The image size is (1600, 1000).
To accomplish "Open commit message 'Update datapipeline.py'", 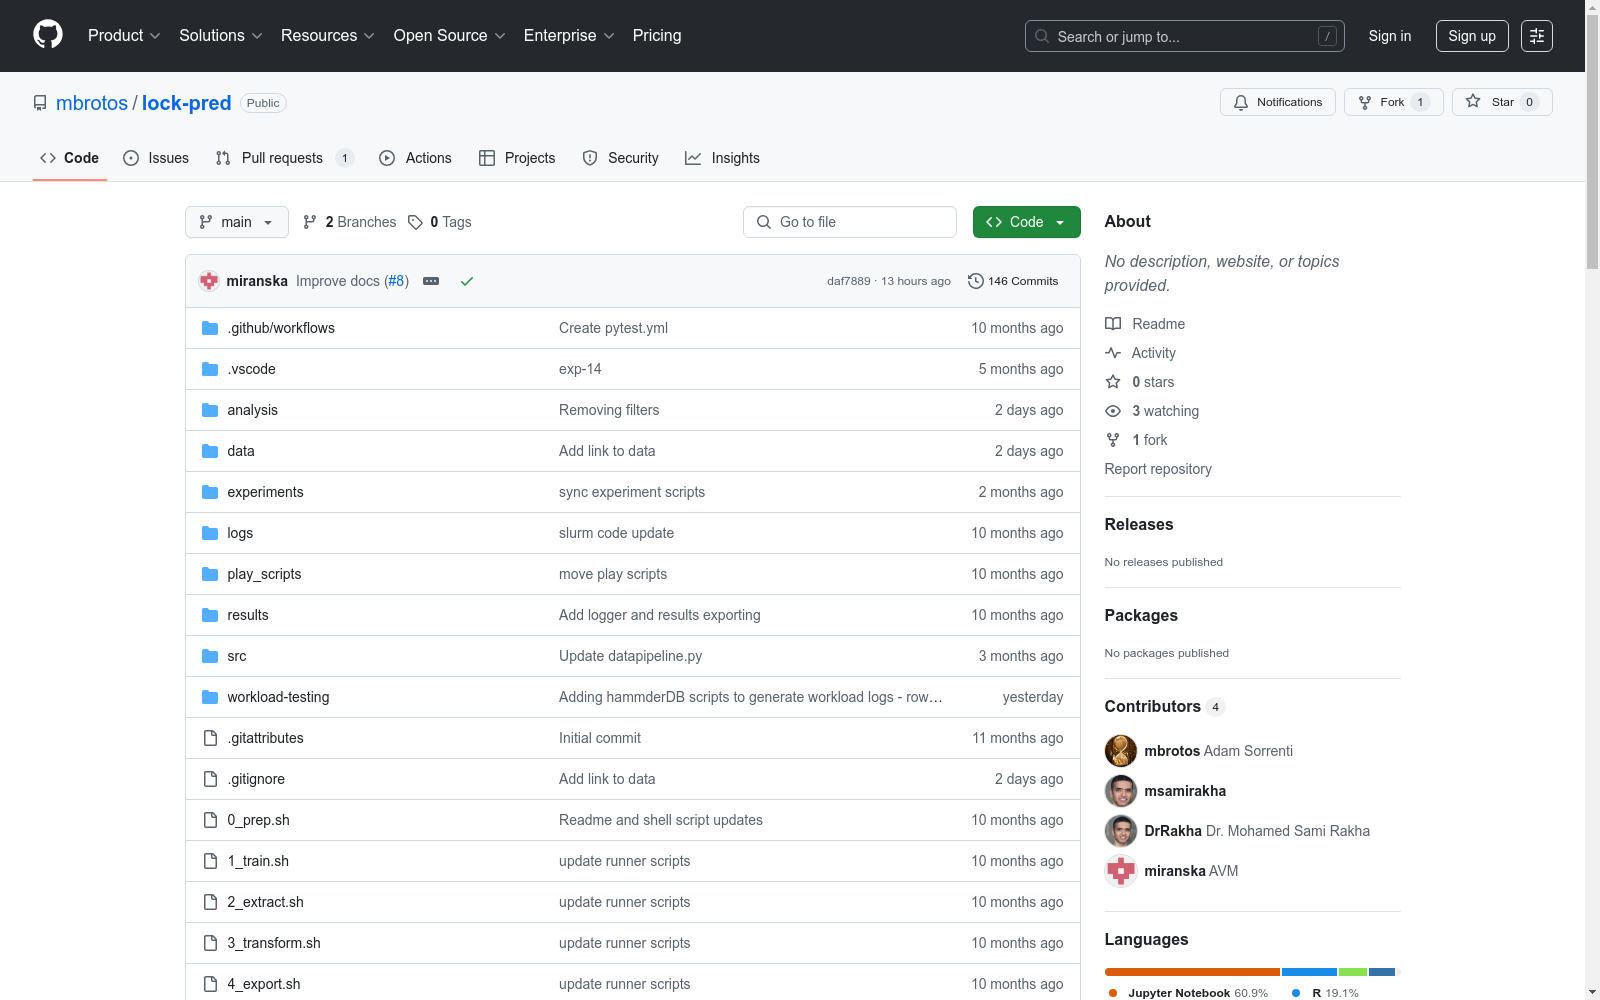I will click(x=630, y=656).
